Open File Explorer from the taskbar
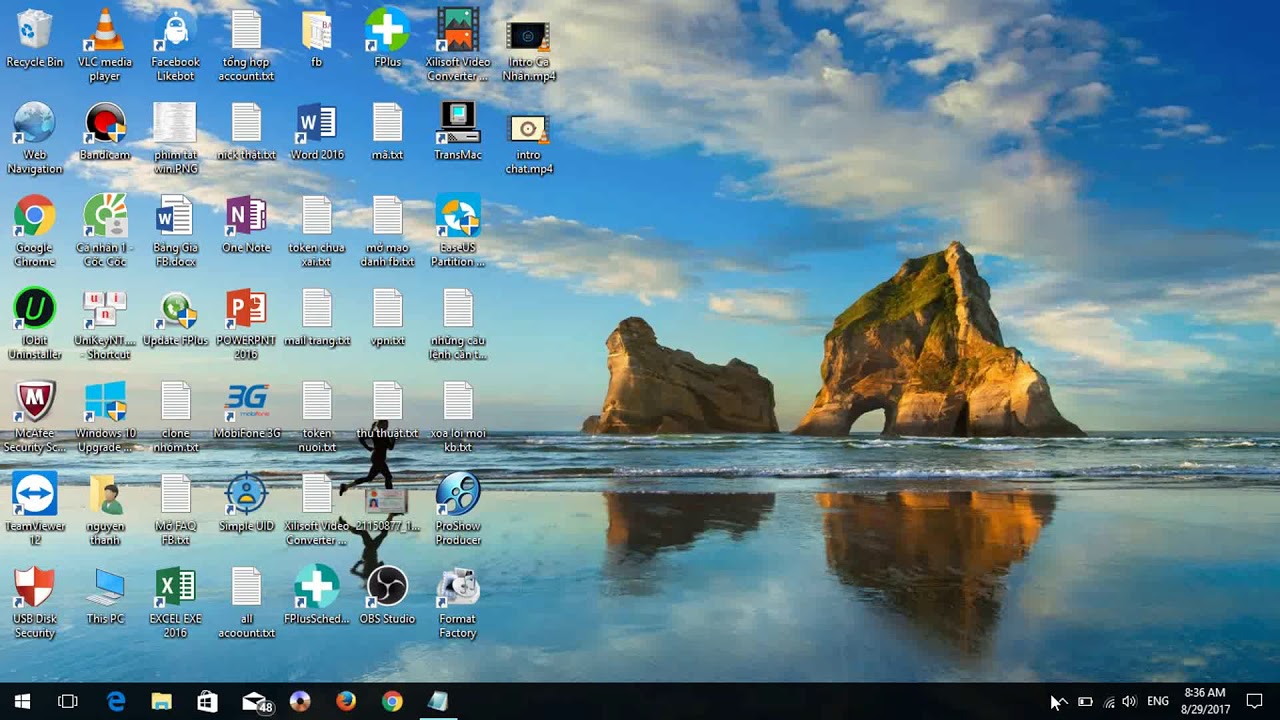 click(x=162, y=701)
